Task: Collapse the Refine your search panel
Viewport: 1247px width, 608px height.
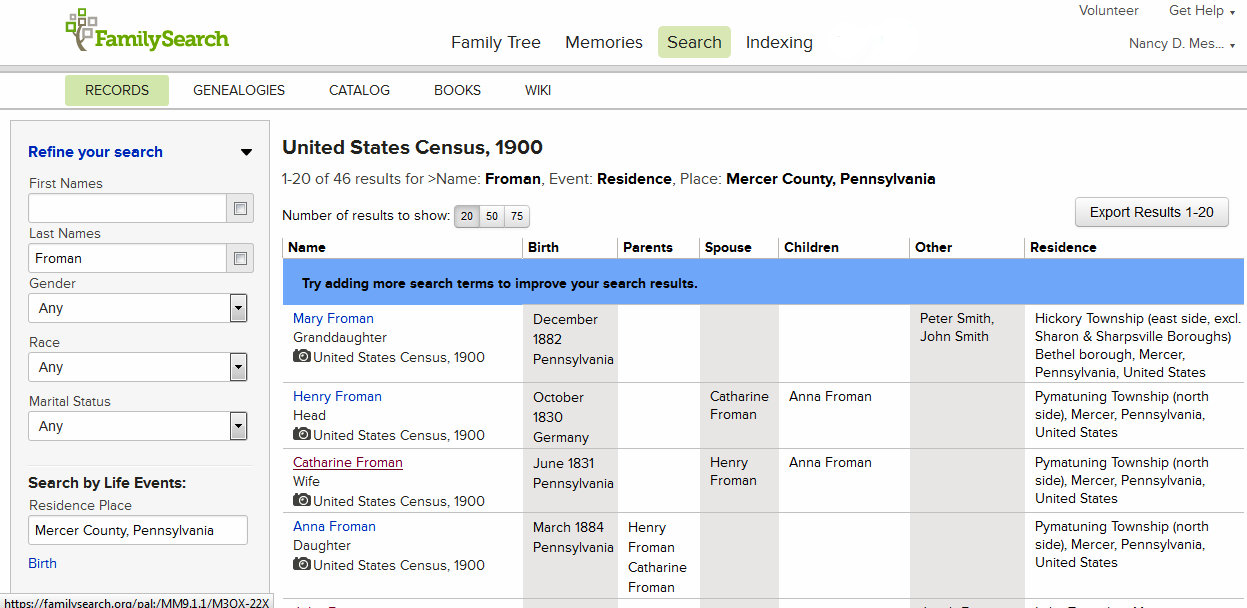Action: tap(246, 152)
